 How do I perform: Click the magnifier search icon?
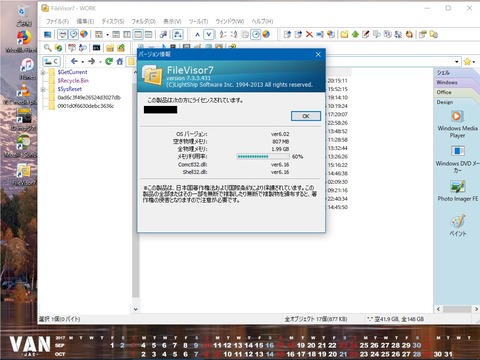(x=48, y=48)
